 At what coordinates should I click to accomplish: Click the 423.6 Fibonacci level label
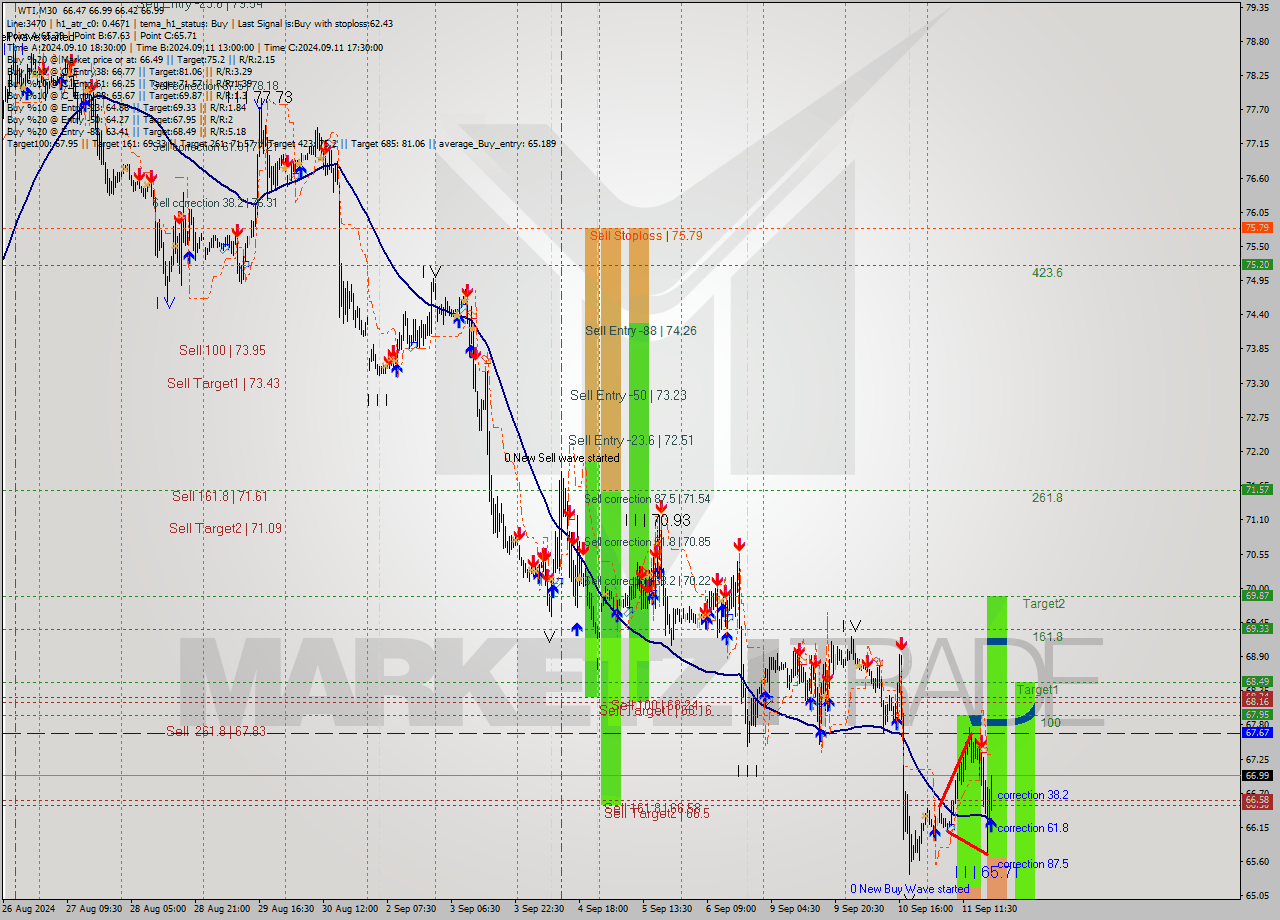(1047, 272)
